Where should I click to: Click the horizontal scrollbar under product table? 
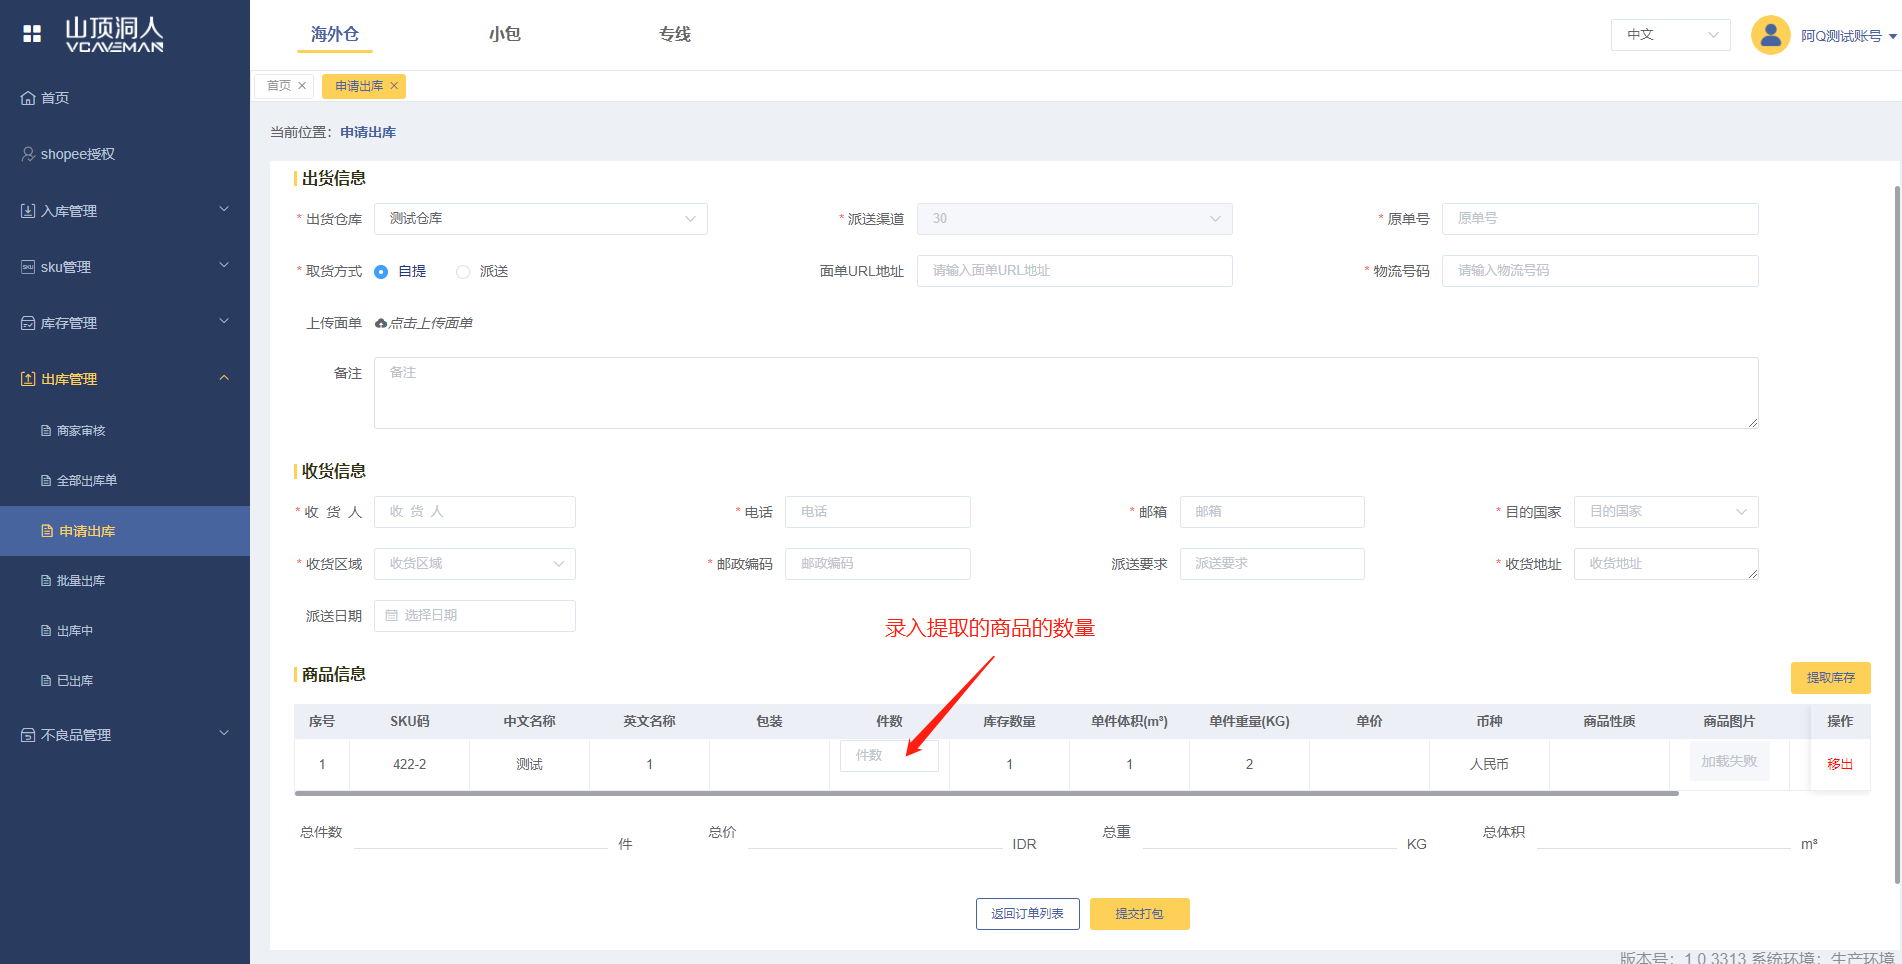tap(986, 793)
